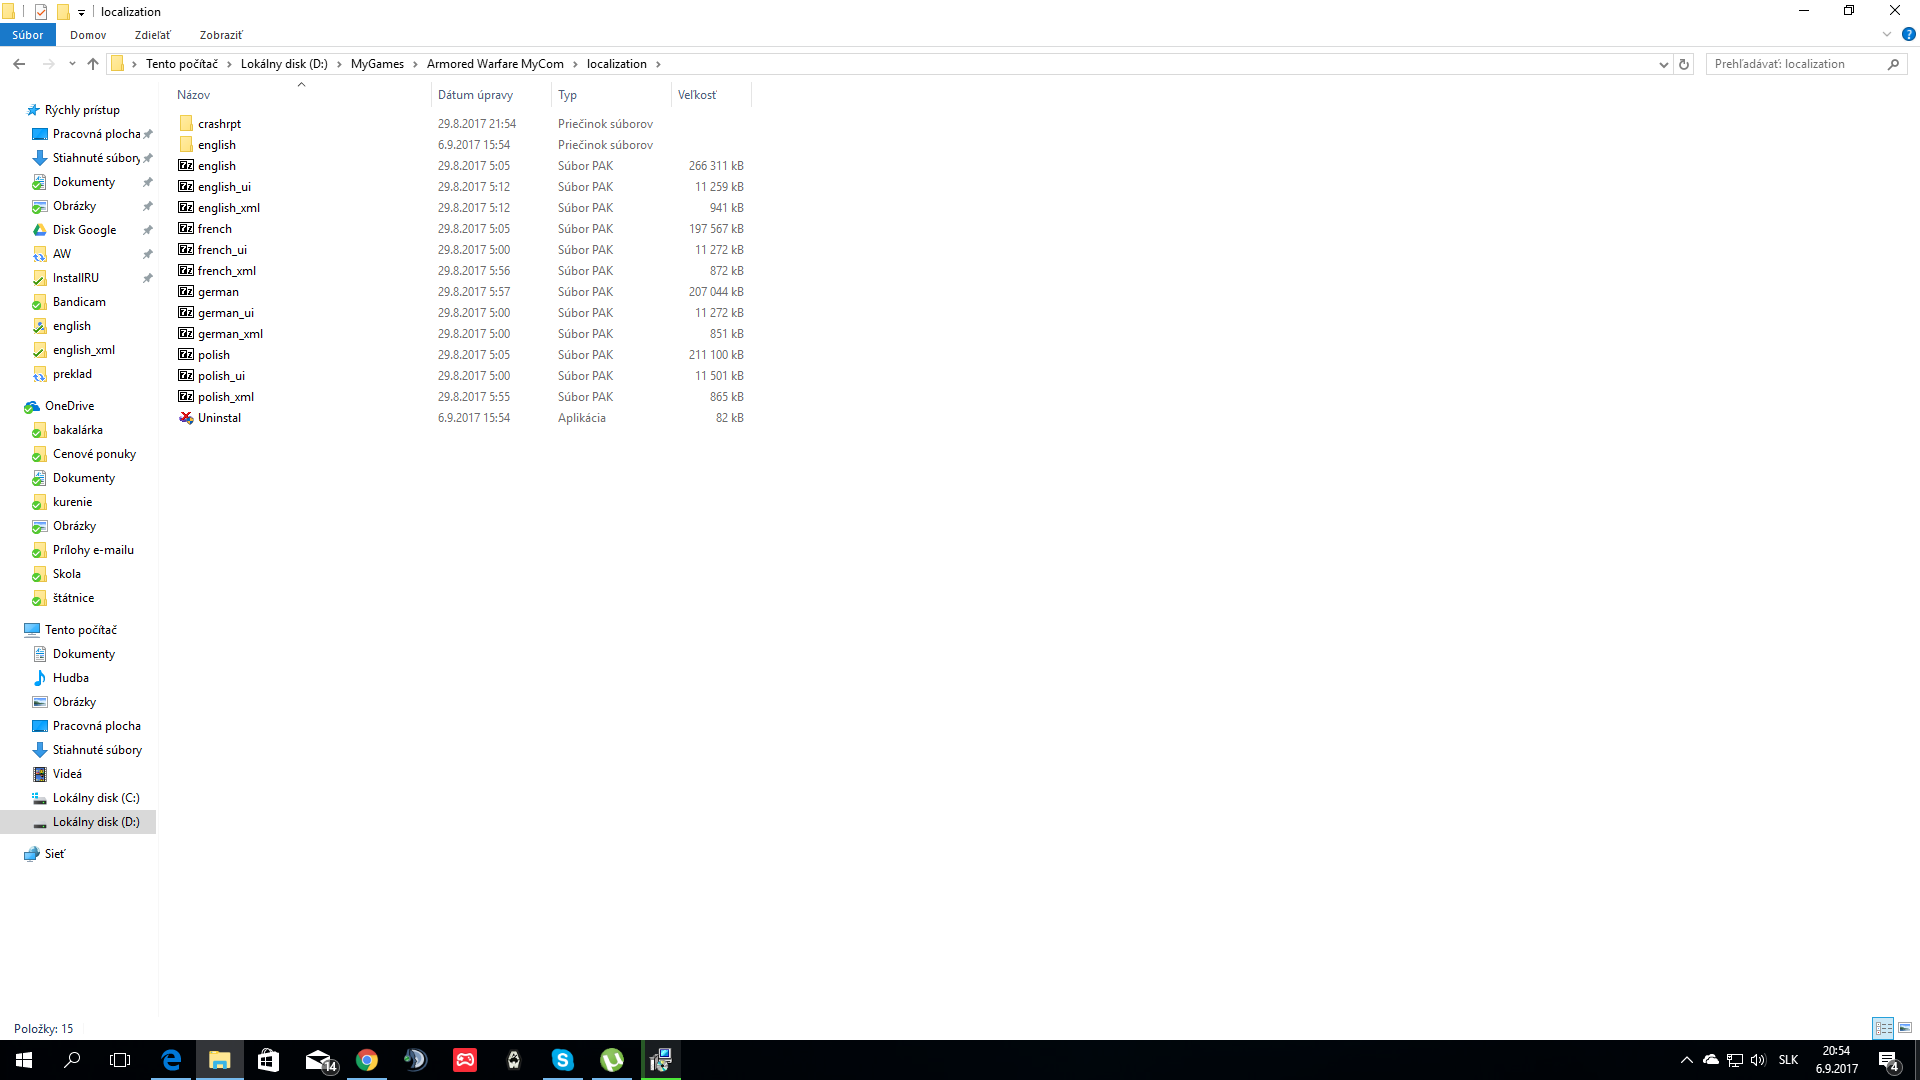Open OneDrive in navigation pane

pos(69,406)
